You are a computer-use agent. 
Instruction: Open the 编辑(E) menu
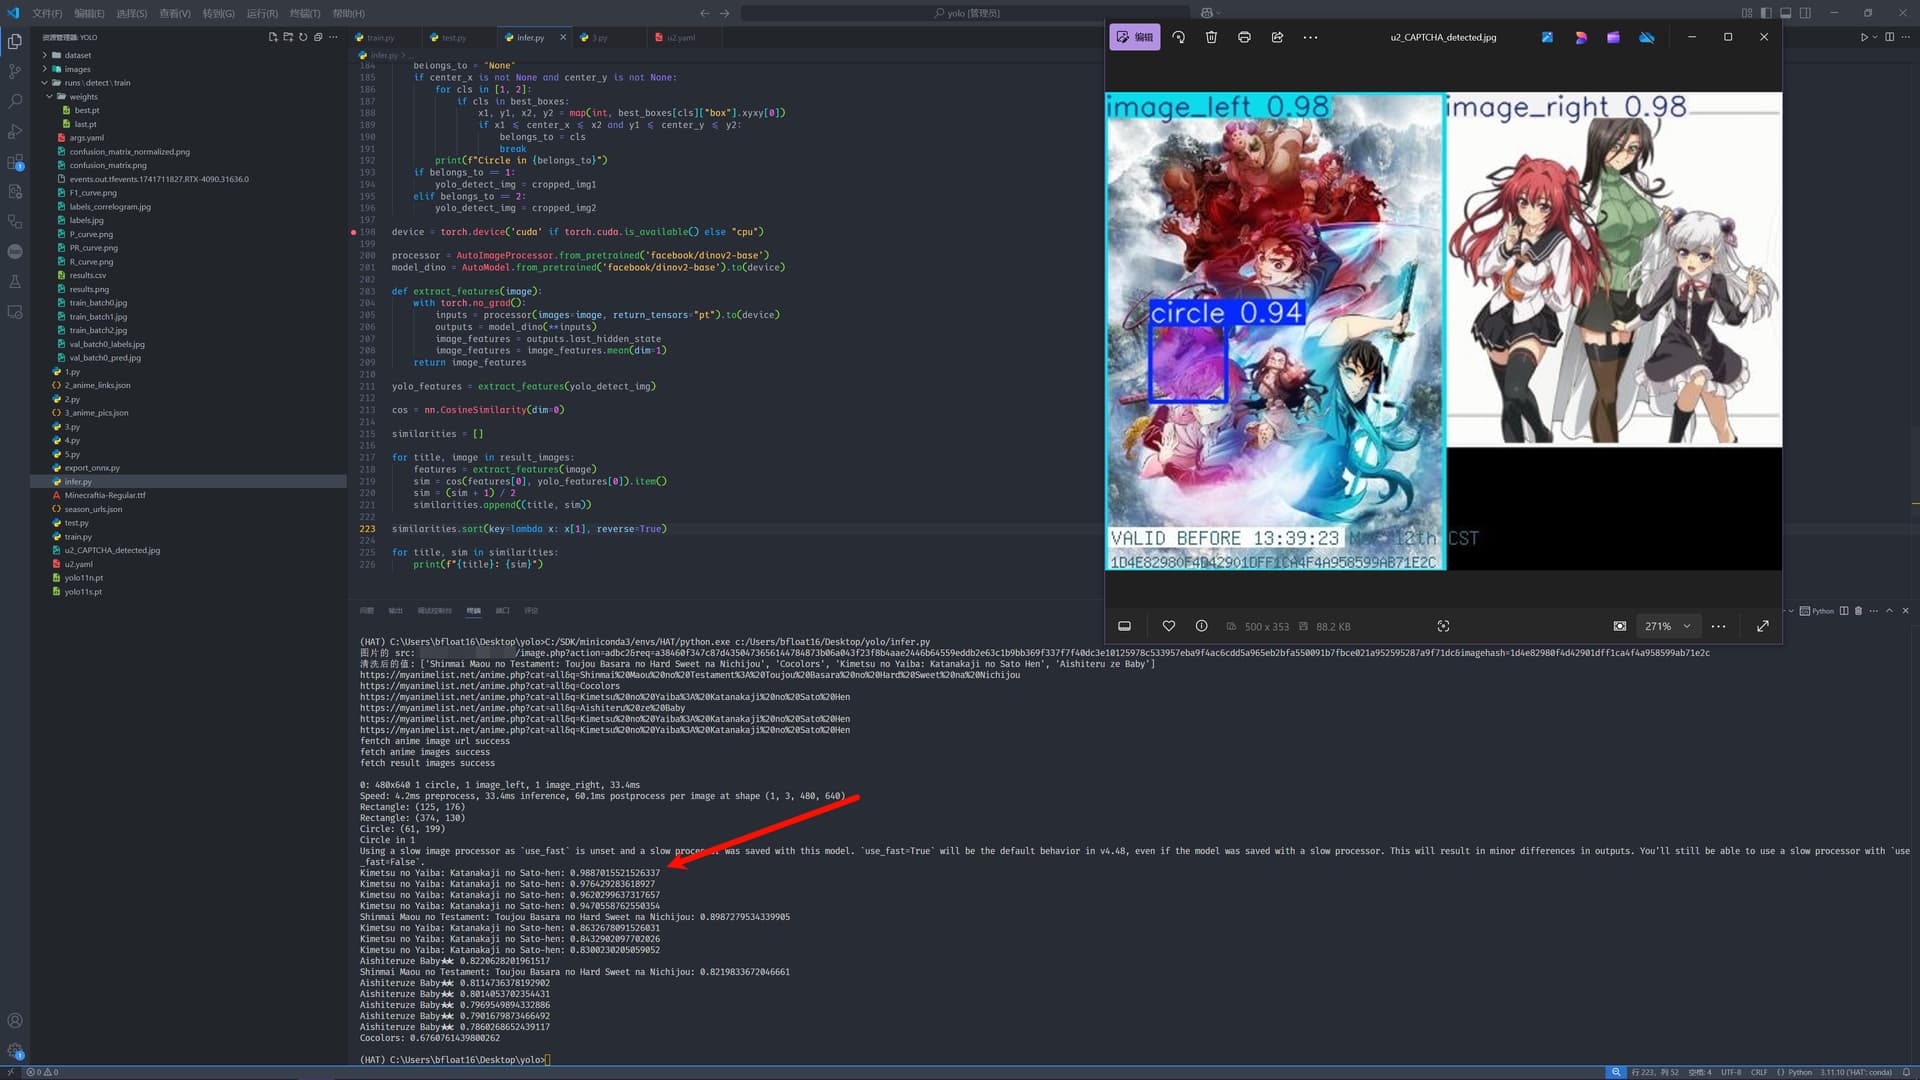coord(89,13)
